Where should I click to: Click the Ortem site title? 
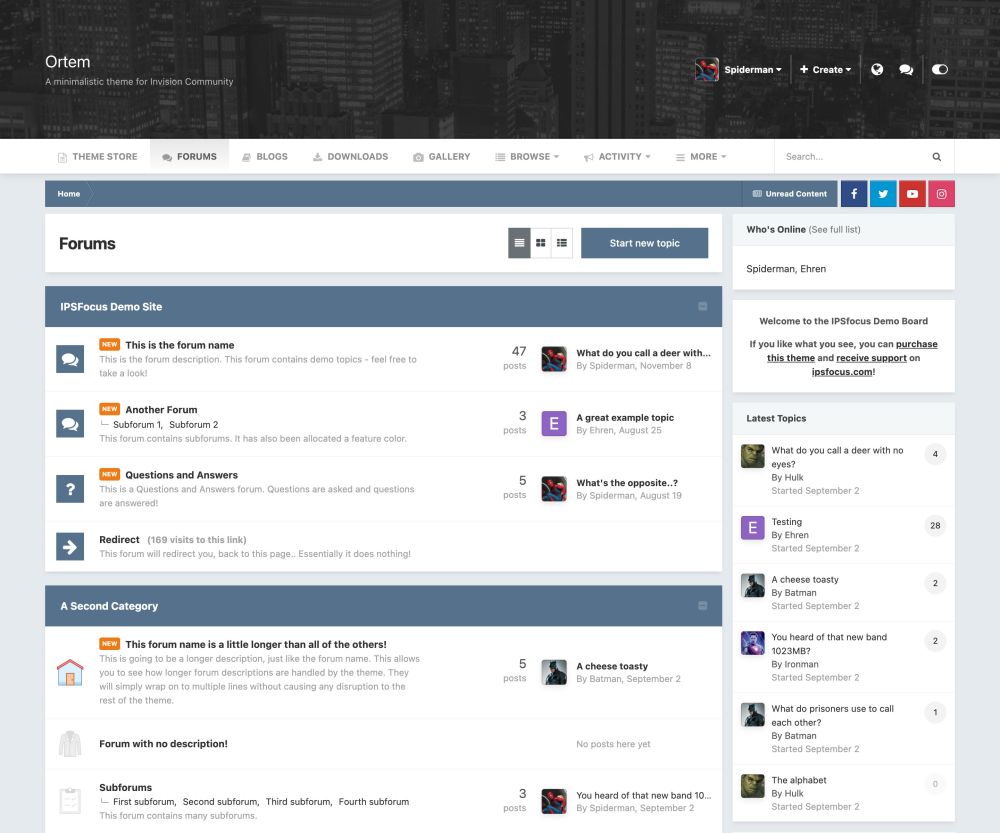(x=68, y=62)
